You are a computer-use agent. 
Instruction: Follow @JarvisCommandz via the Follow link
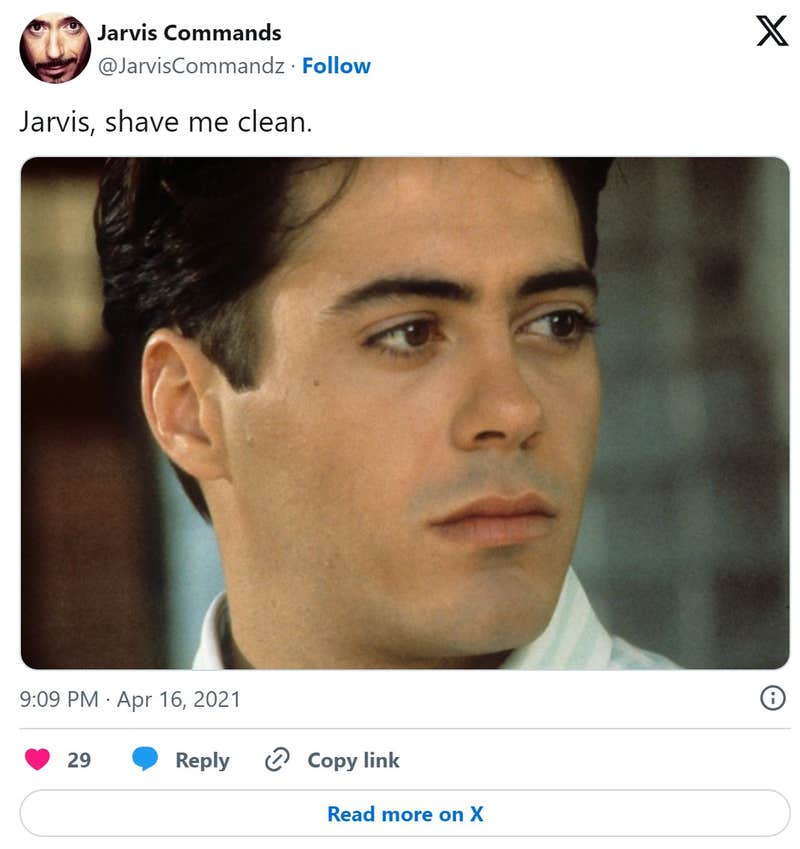(336, 66)
